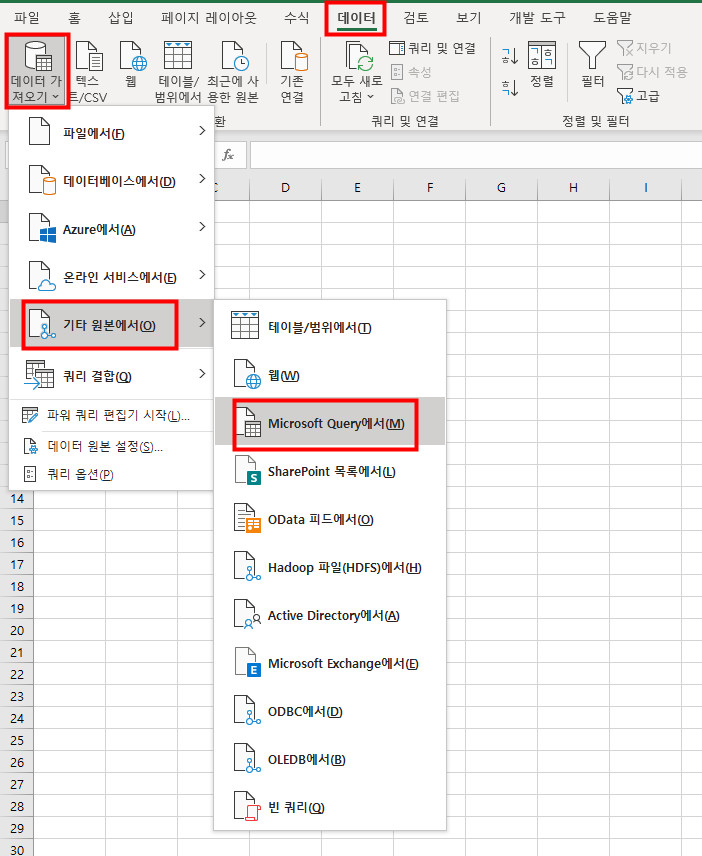This screenshot has width=702, height=856.
Task: Click in the formula bar input
Action: coord(476,155)
